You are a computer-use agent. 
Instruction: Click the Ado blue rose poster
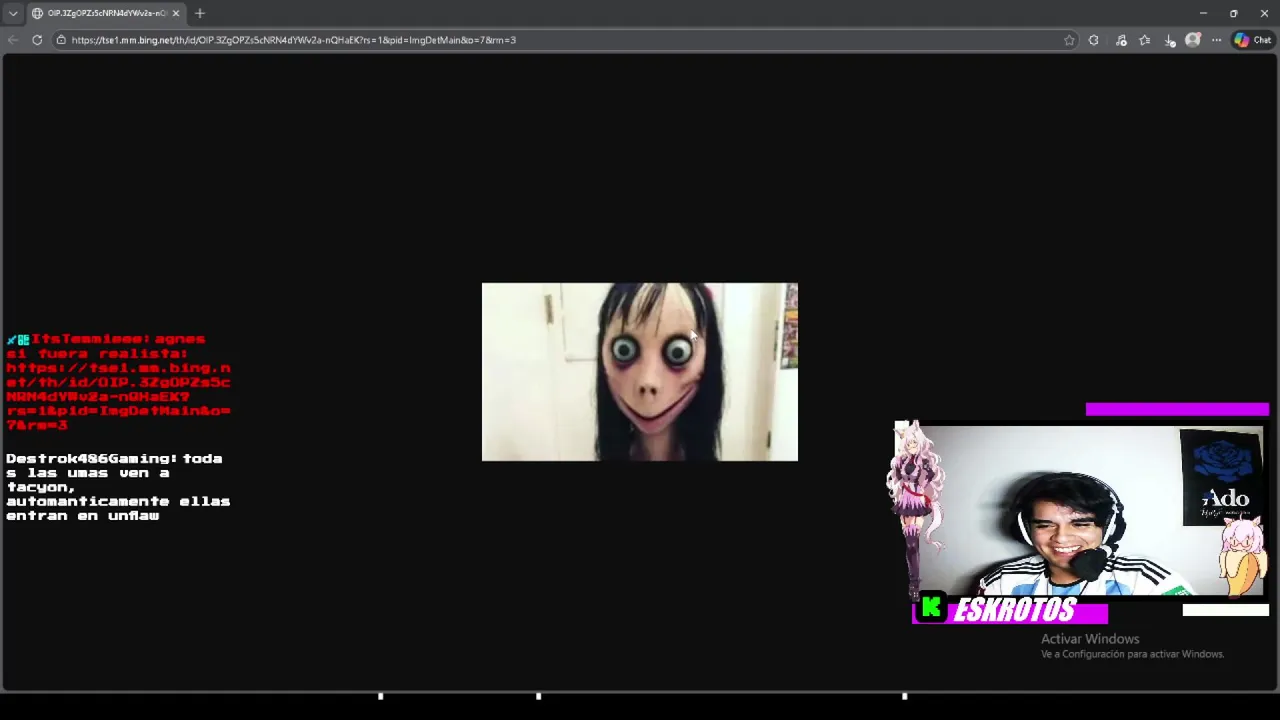point(1222,477)
